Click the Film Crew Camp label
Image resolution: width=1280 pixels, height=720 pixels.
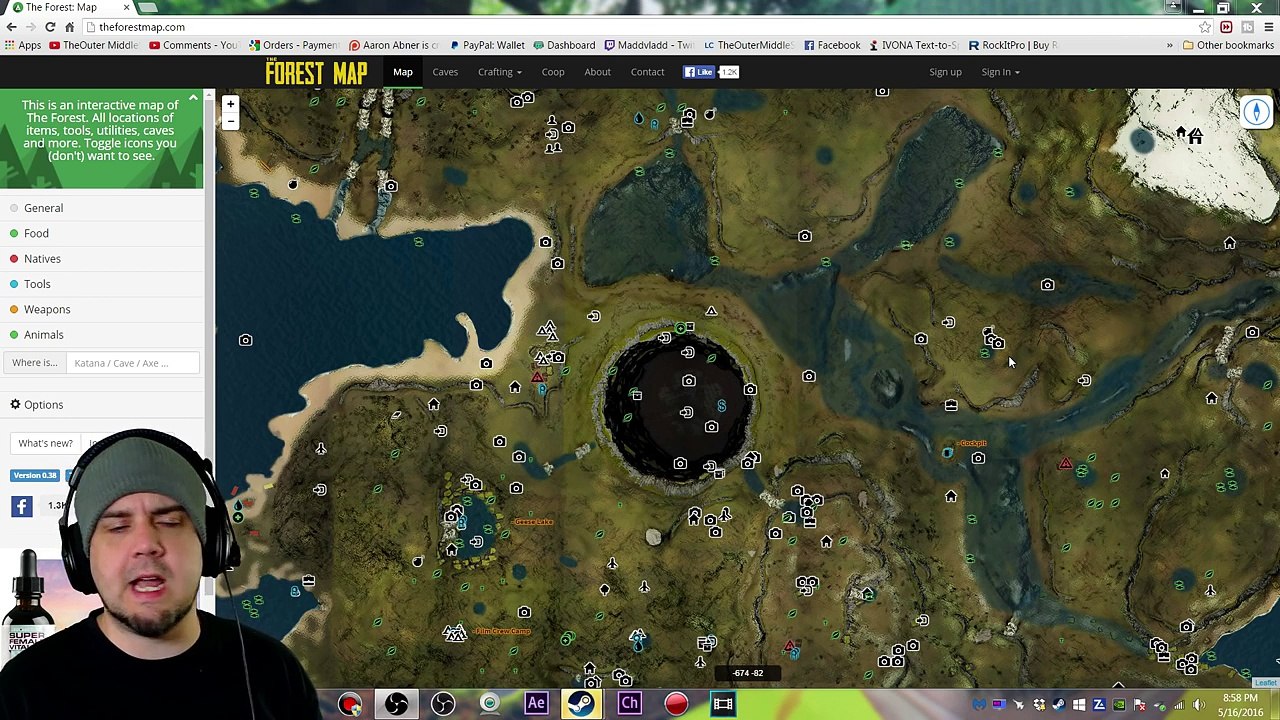click(502, 631)
